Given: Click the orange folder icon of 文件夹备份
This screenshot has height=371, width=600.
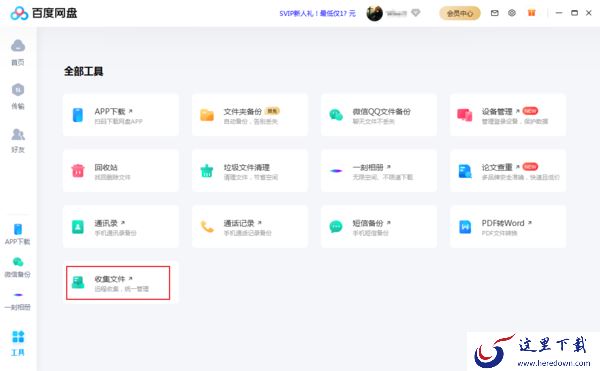Looking at the screenshot, I should [x=207, y=115].
